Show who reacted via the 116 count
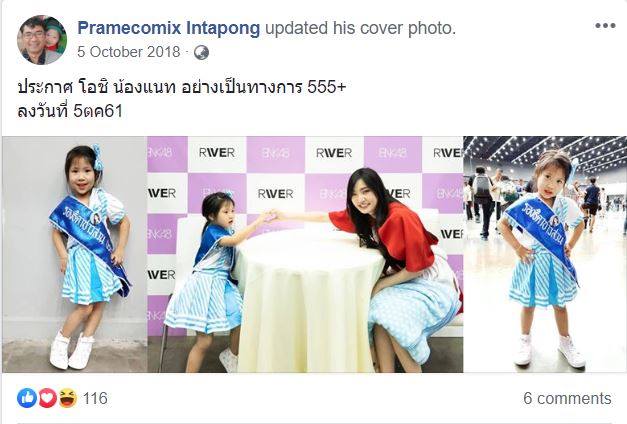The width and height of the screenshot is (627, 424). point(95,398)
